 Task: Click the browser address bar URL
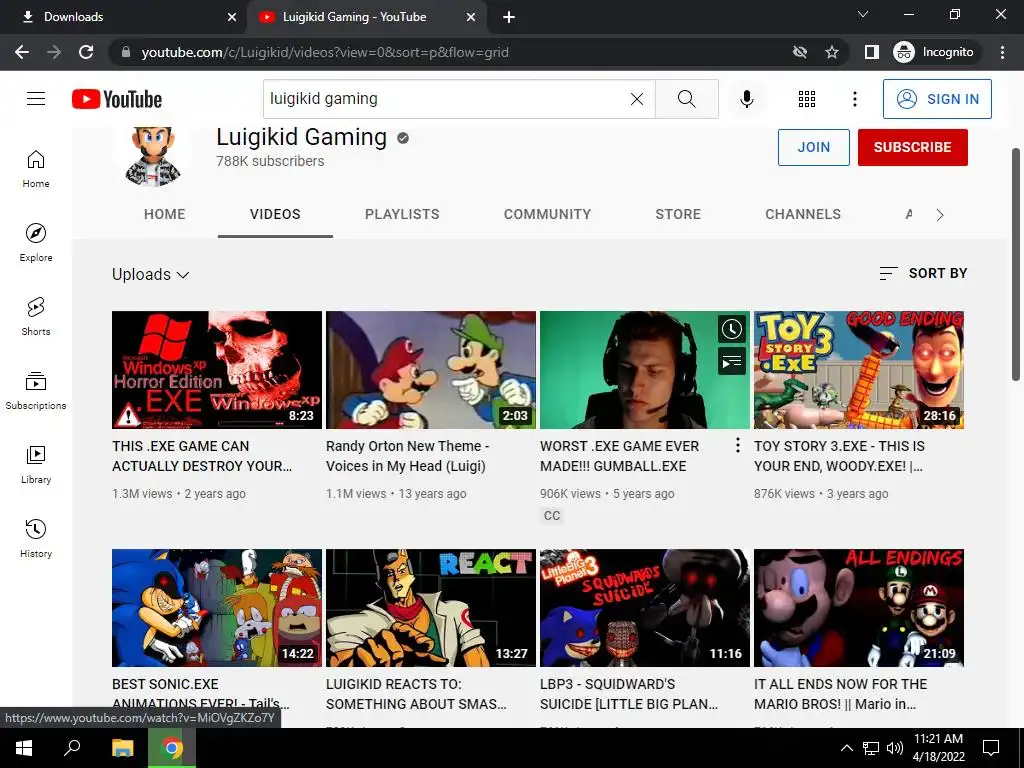pos(325,52)
